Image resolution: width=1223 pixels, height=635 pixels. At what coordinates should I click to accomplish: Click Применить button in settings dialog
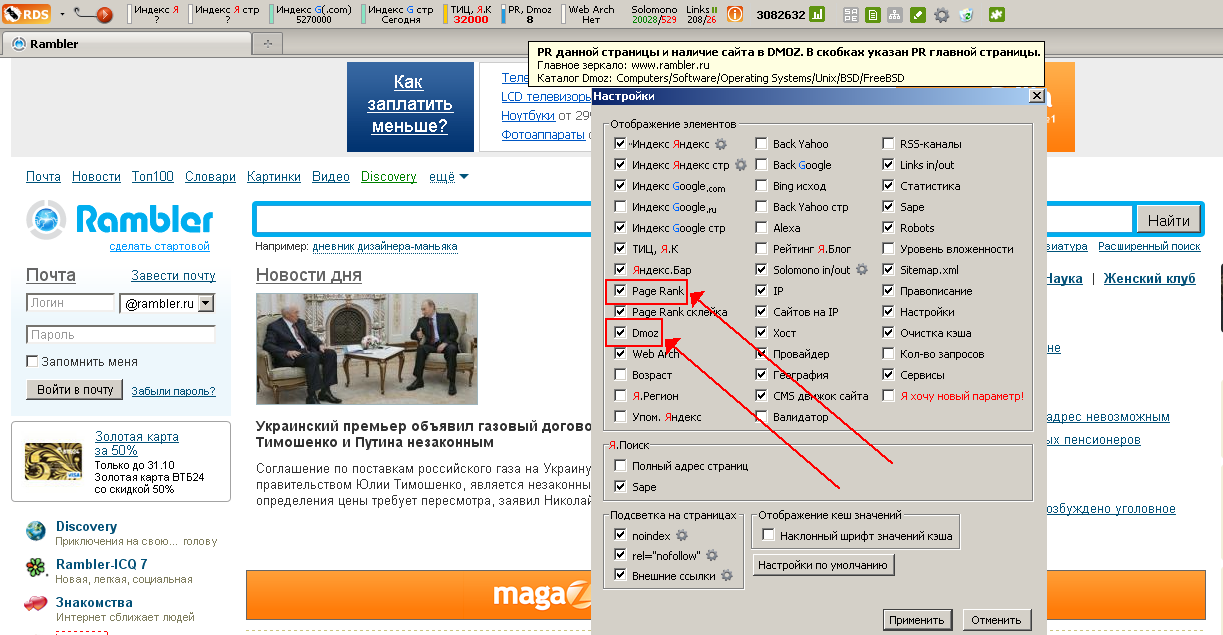click(919, 620)
